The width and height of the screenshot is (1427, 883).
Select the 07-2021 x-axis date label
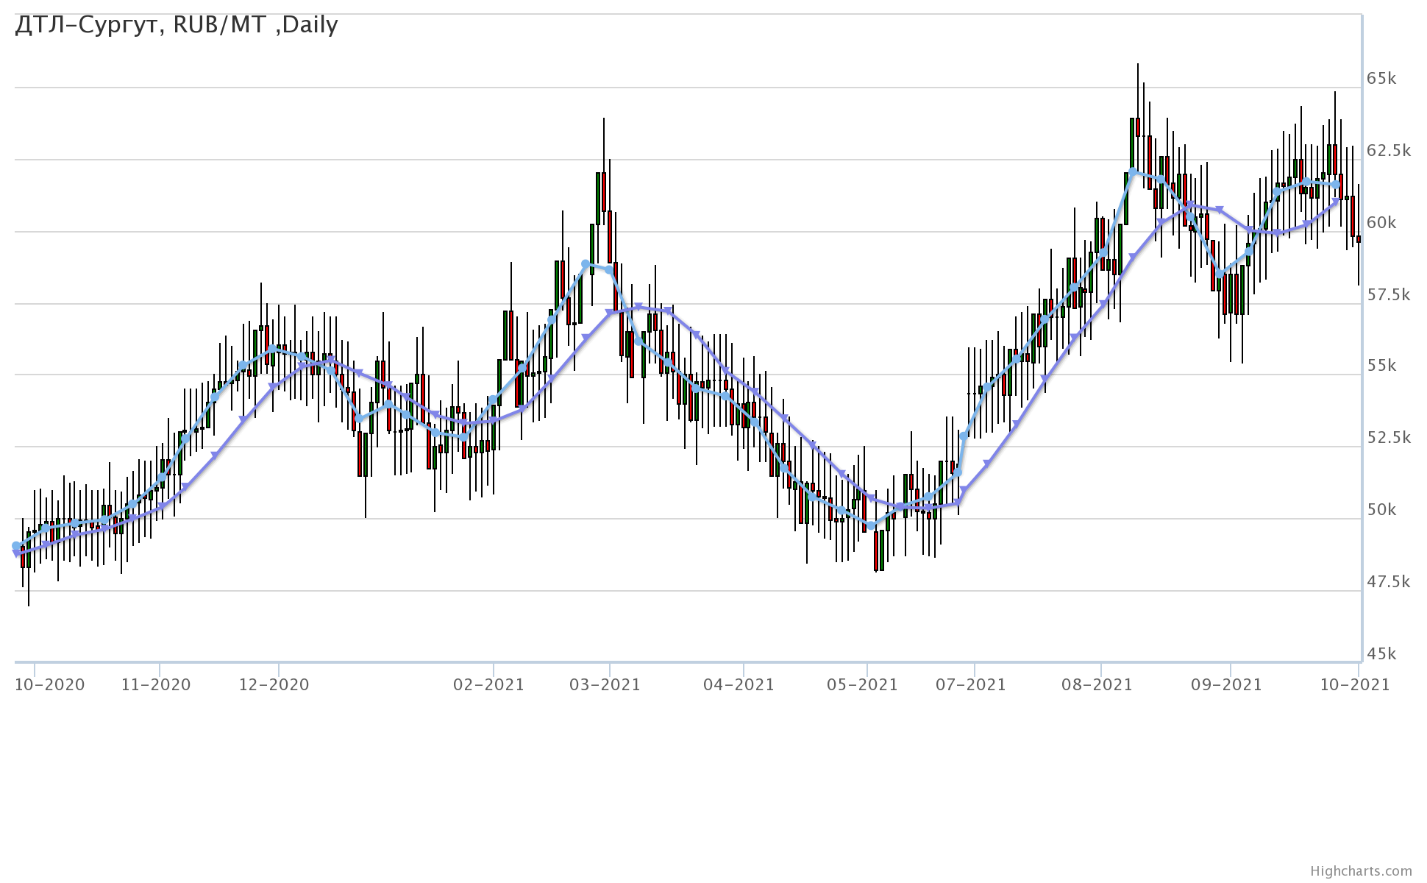click(x=971, y=685)
